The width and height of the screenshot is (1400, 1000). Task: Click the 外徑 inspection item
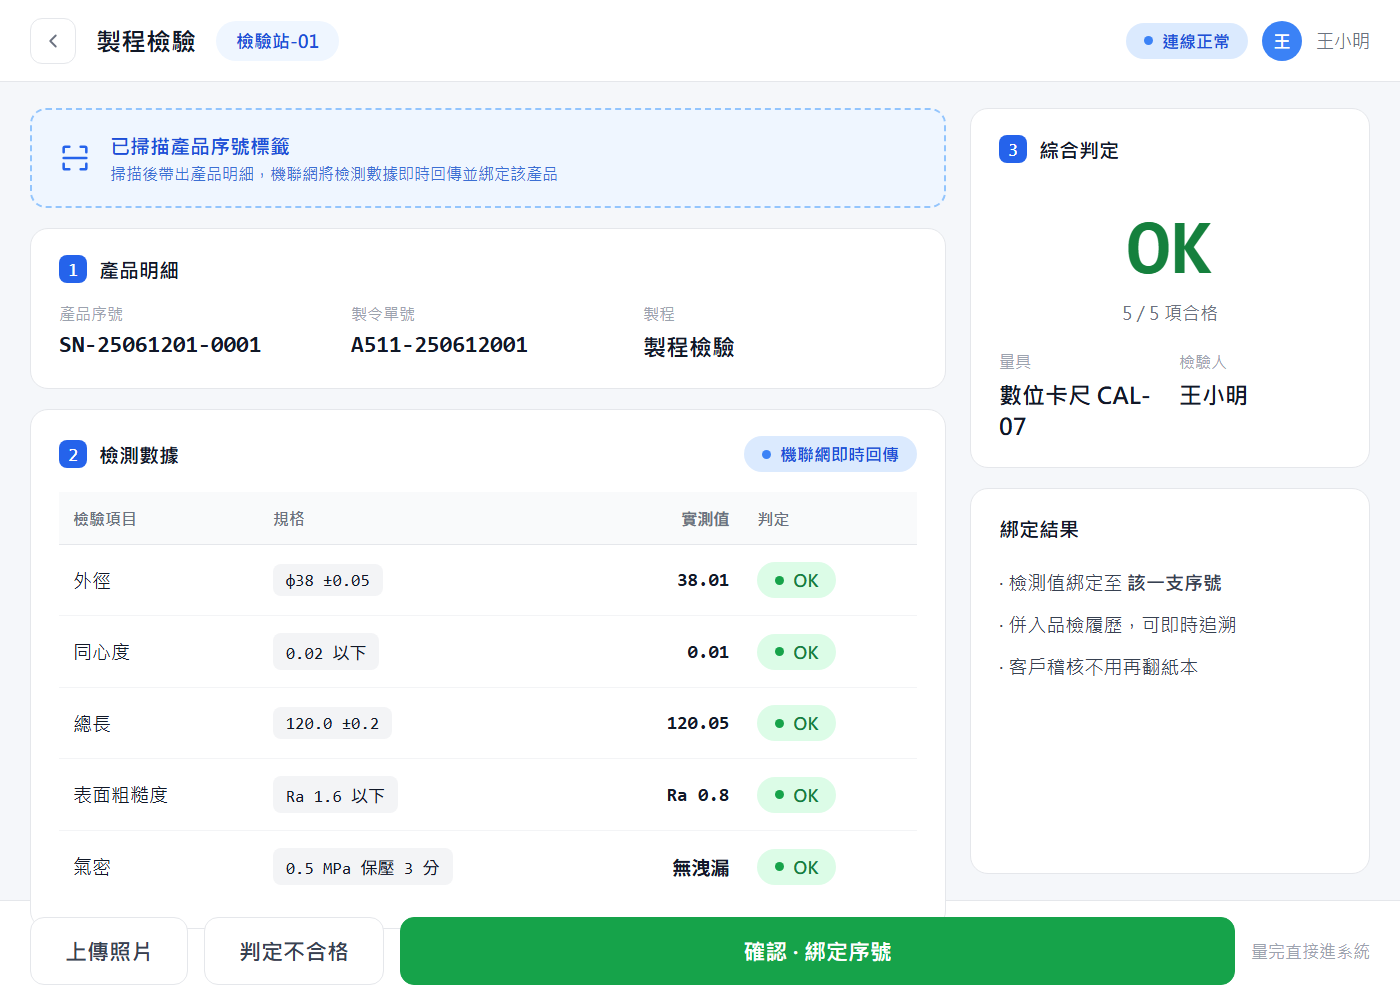(92, 581)
